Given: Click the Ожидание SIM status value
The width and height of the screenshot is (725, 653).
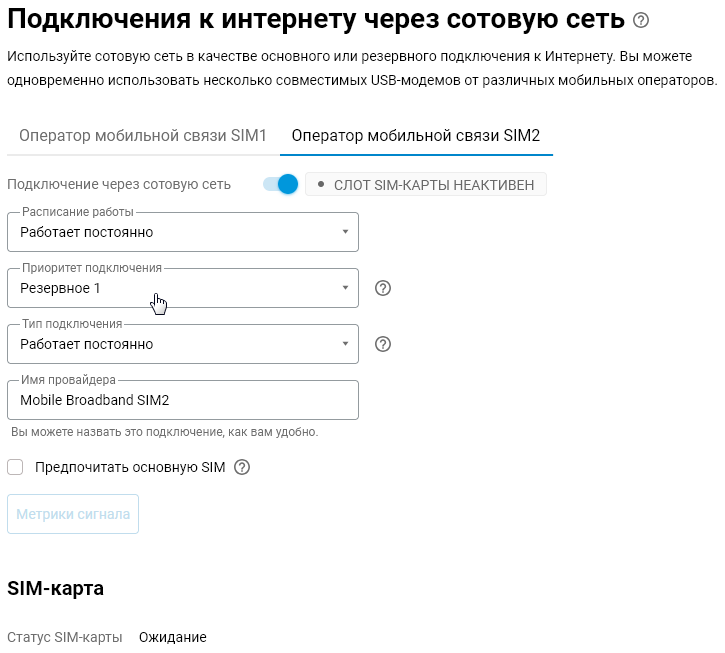Looking at the screenshot, I should pyautogui.click(x=173, y=637).
